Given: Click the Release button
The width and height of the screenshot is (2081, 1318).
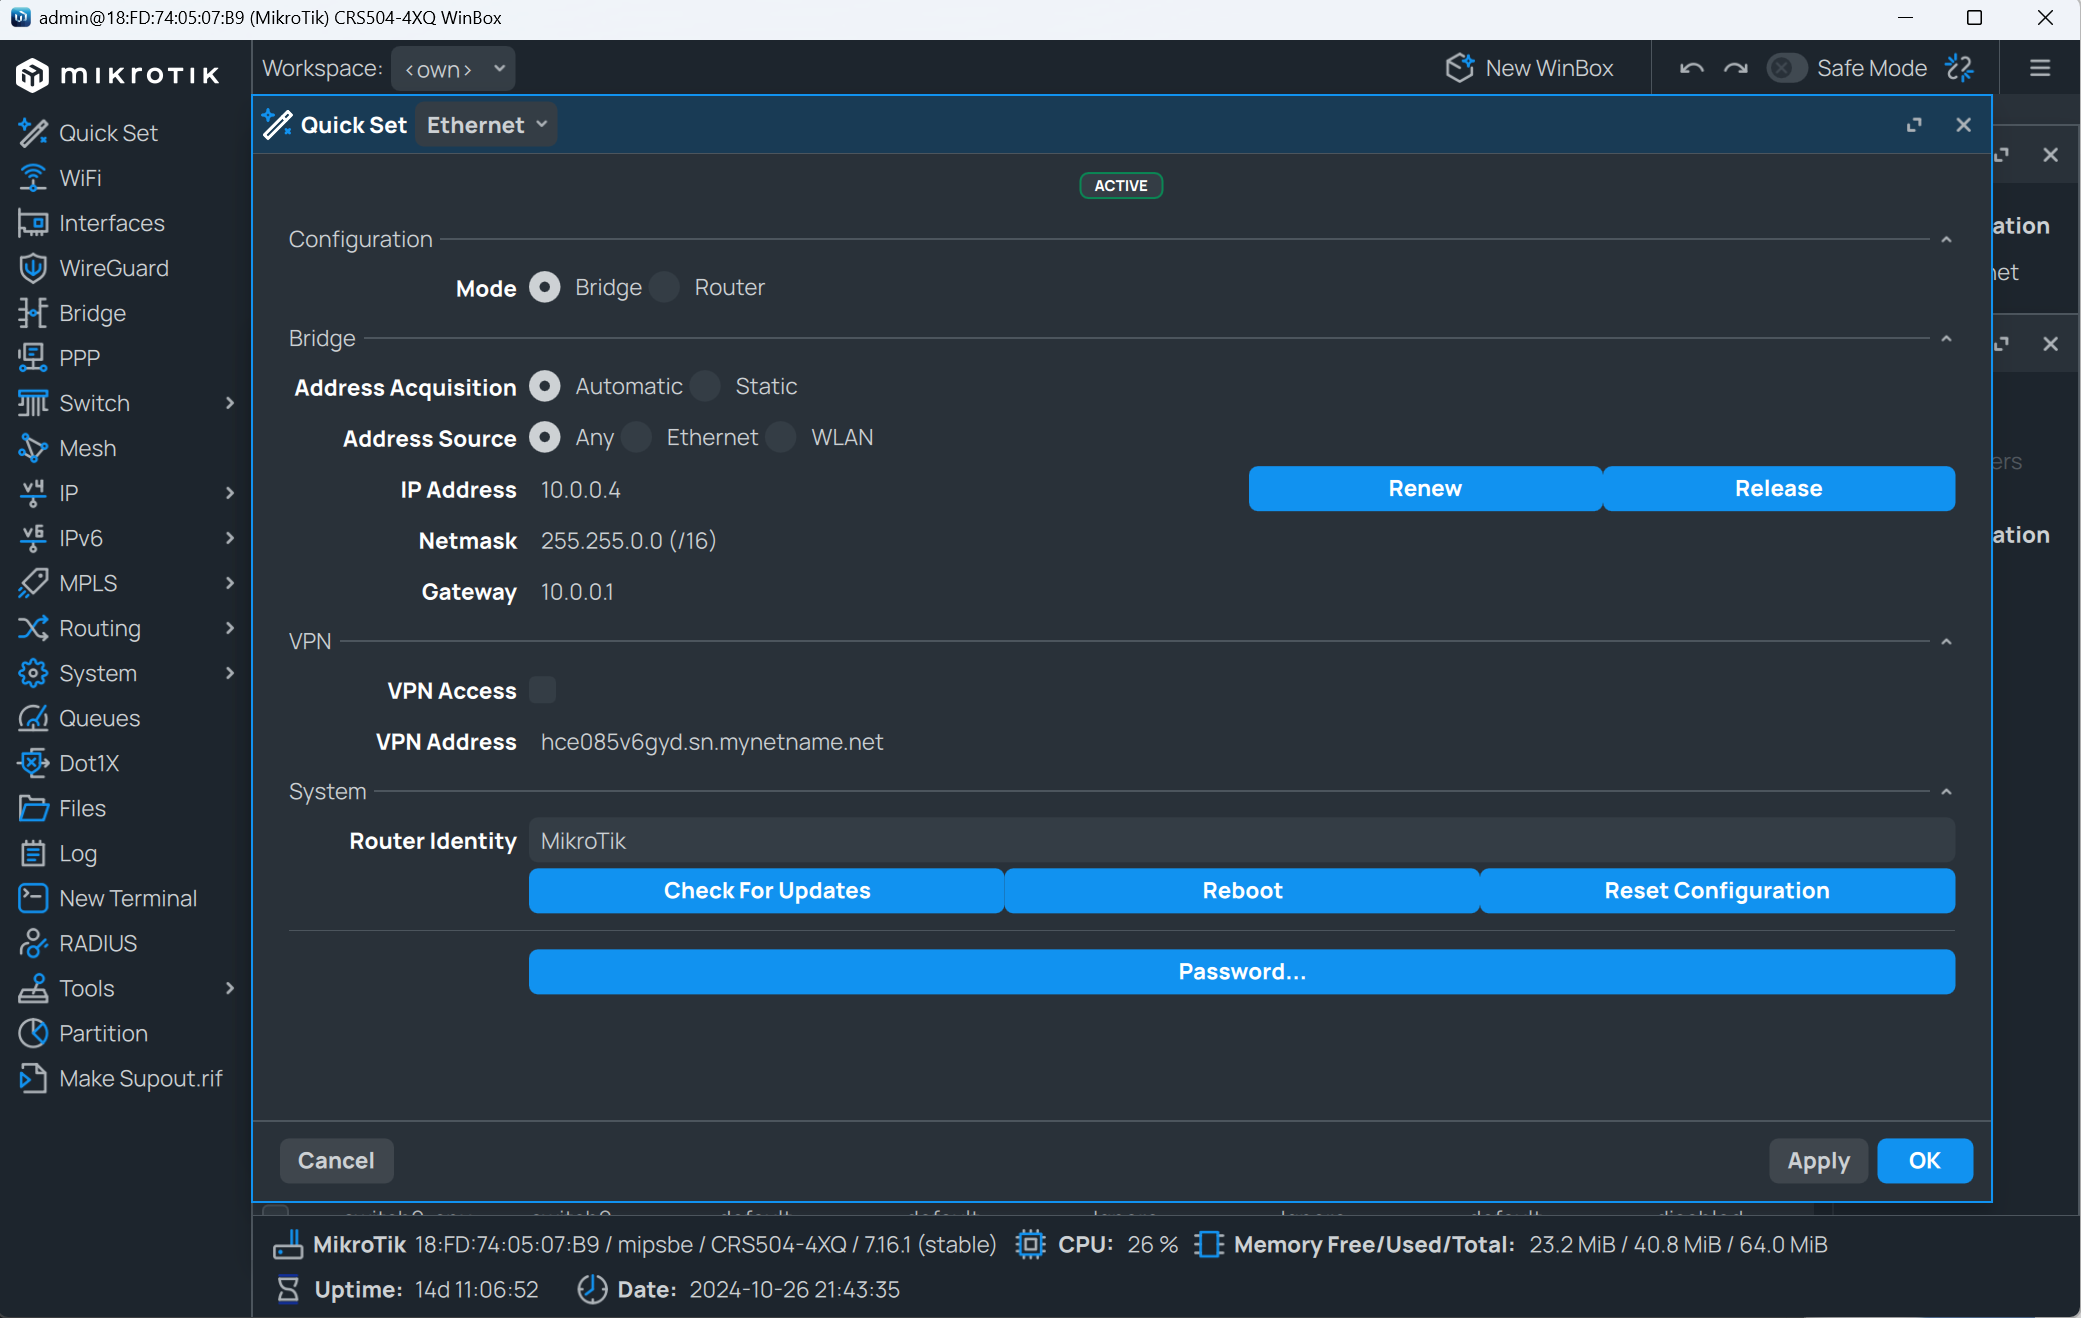Looking at the screenshot, I should coord(1778,488).
